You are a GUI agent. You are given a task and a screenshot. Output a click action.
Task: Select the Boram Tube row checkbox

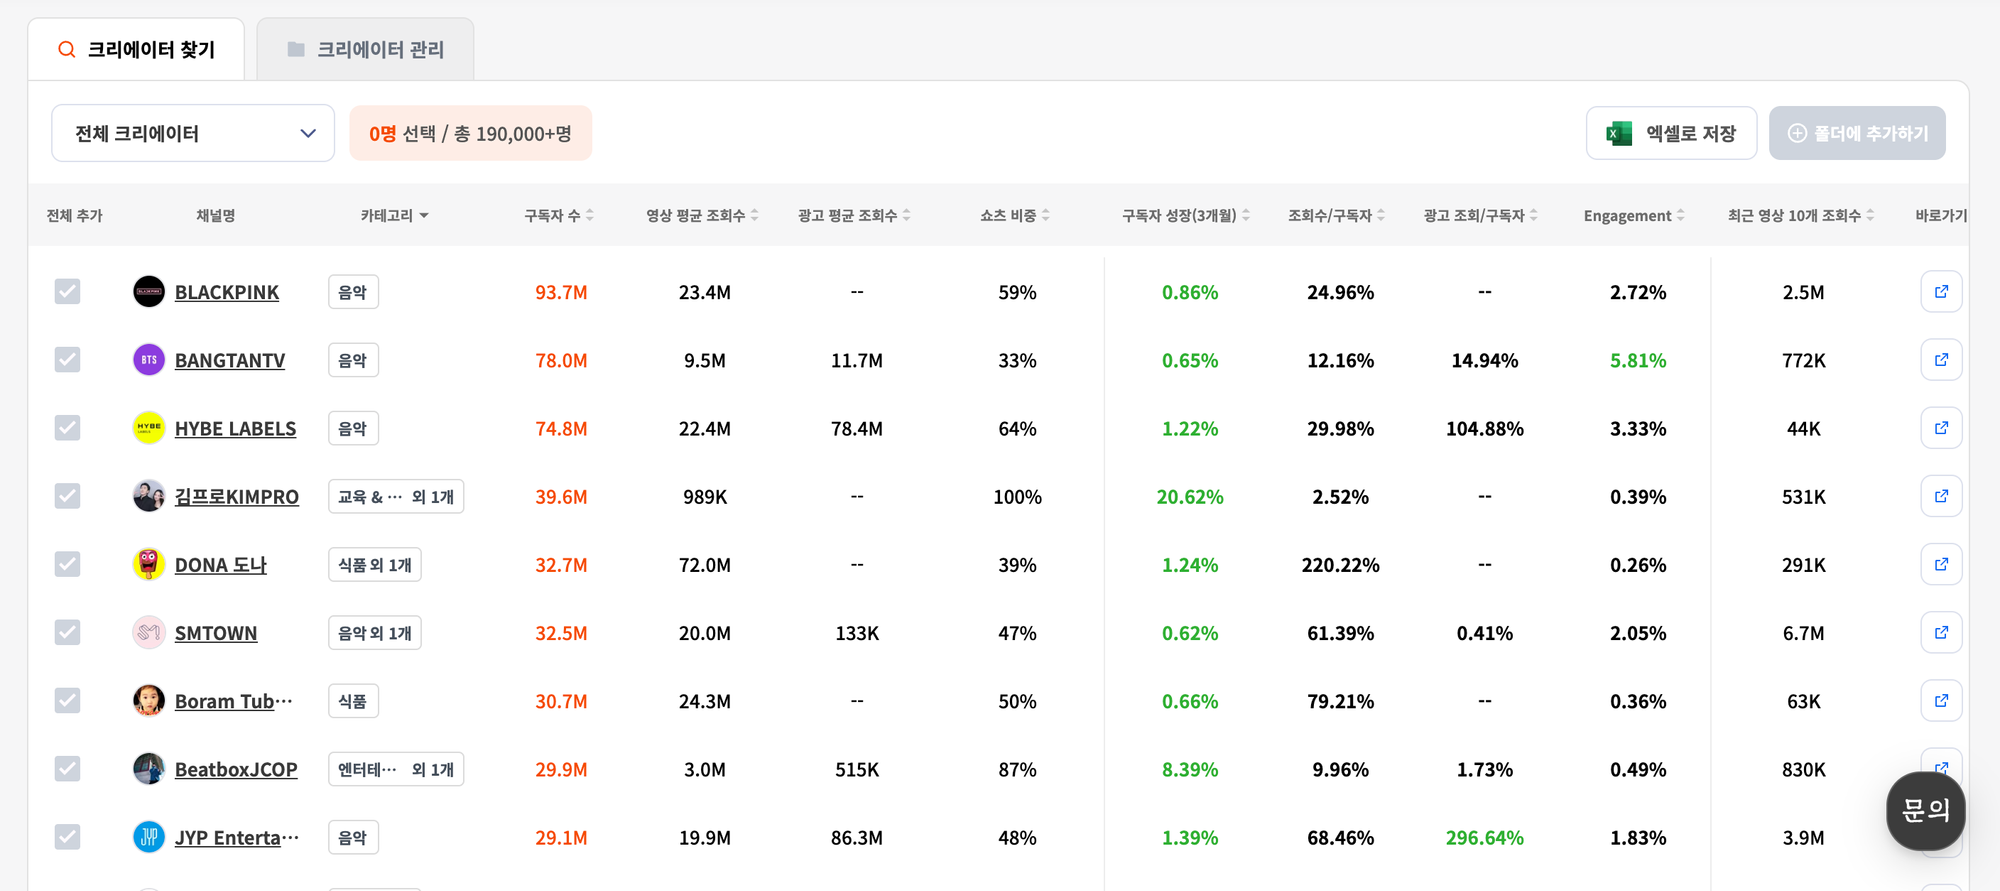67,700
